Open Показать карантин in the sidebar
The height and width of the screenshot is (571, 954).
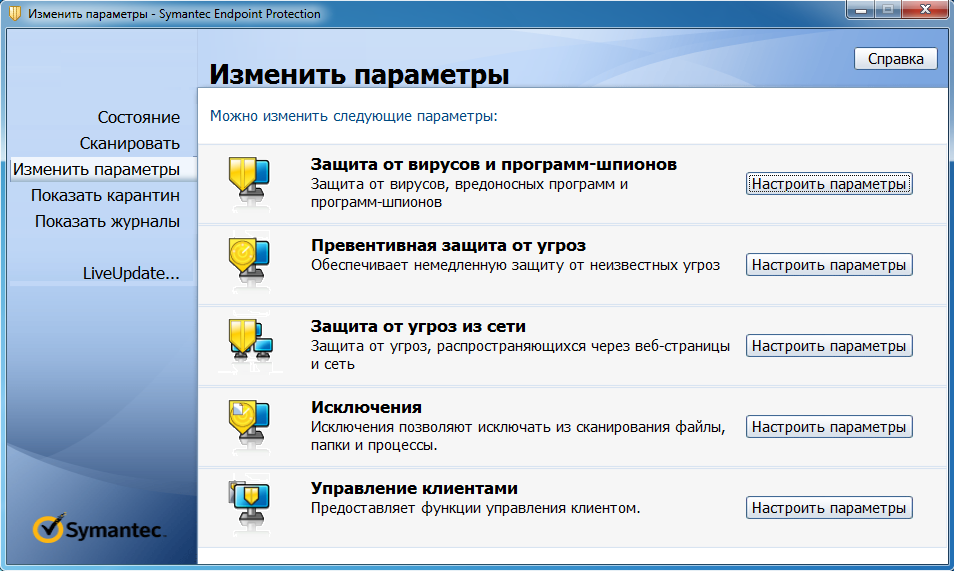pyautogui.click(x=105, y=195)
